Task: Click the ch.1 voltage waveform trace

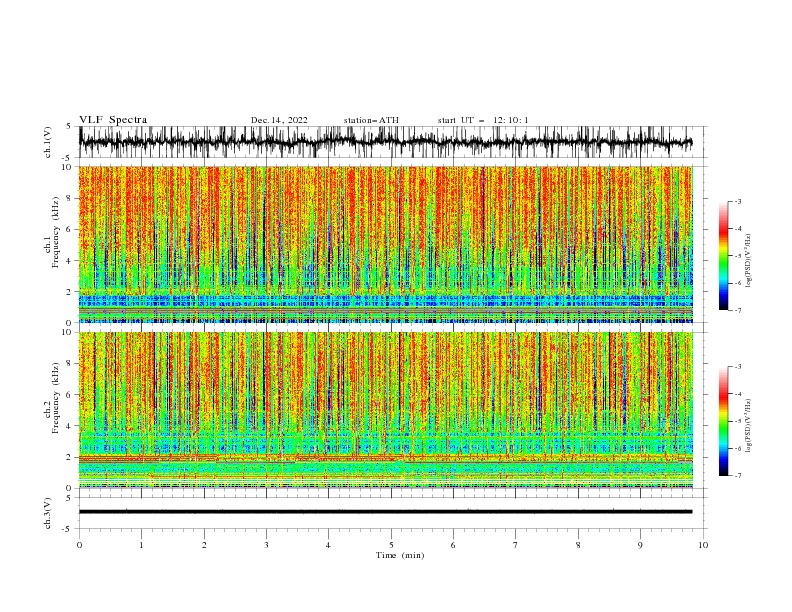Action: [385, 142]
